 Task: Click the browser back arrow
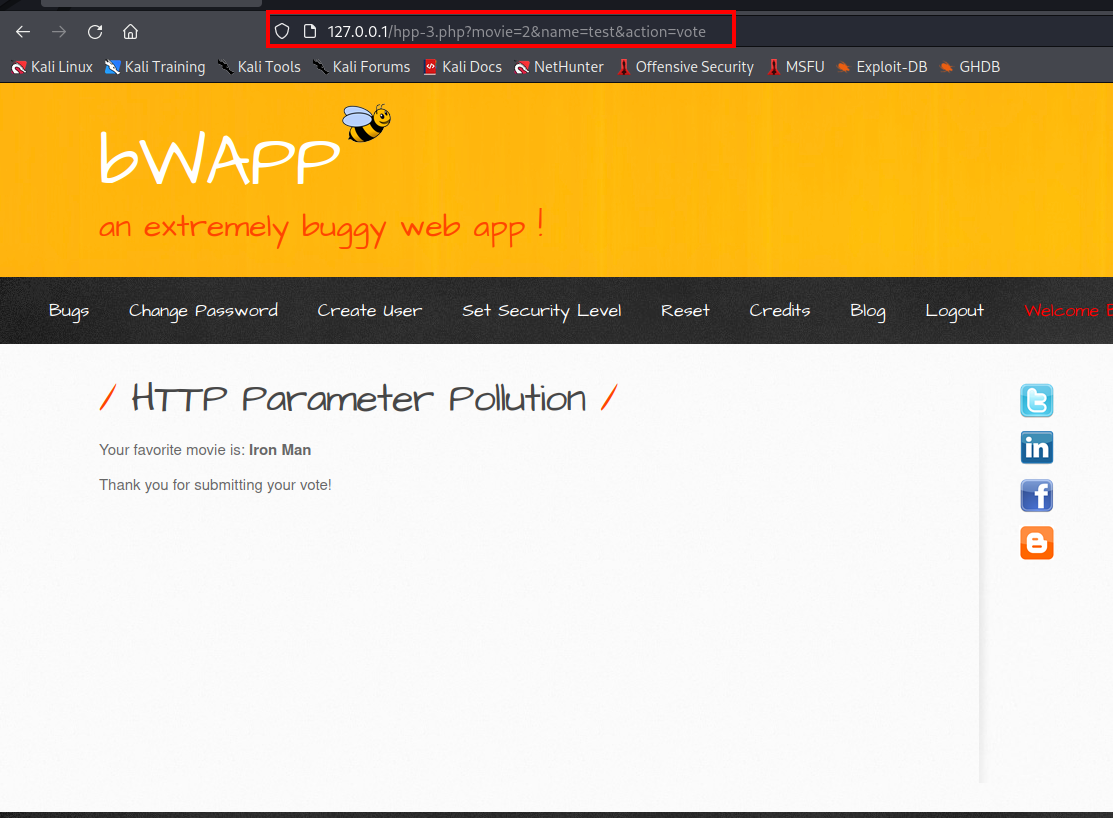point(23,31)
